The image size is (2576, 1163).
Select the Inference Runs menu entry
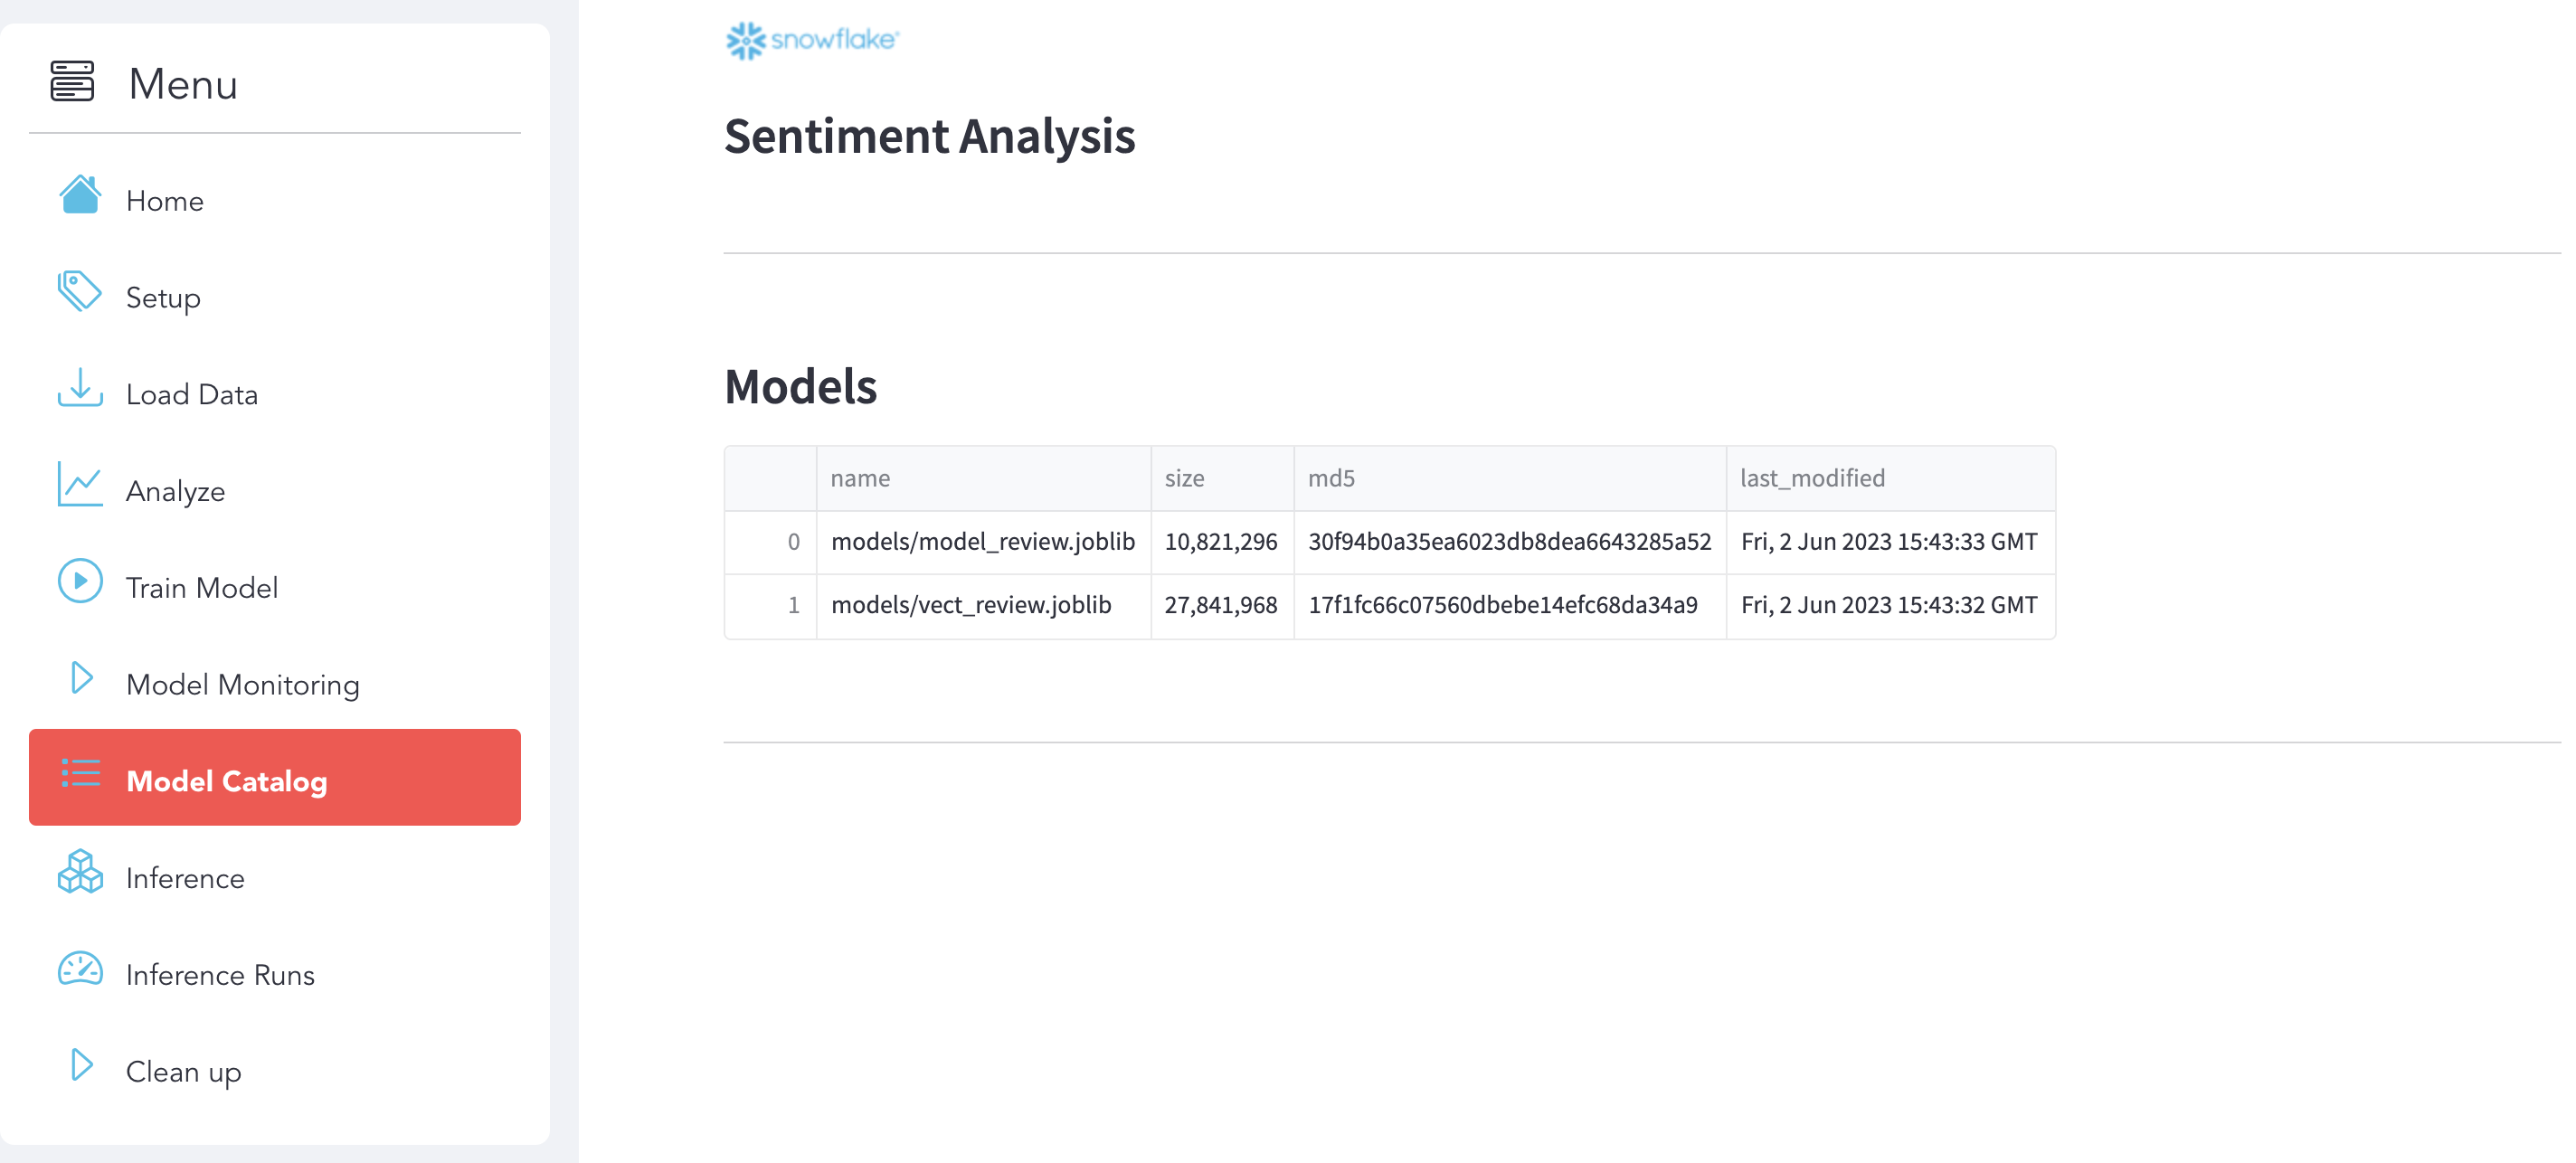(220, 975)
